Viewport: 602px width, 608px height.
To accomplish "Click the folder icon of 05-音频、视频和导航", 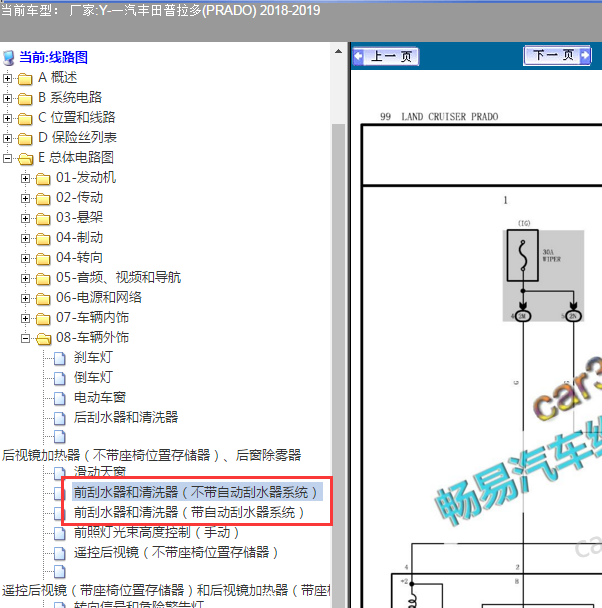I will coord(43,279).
